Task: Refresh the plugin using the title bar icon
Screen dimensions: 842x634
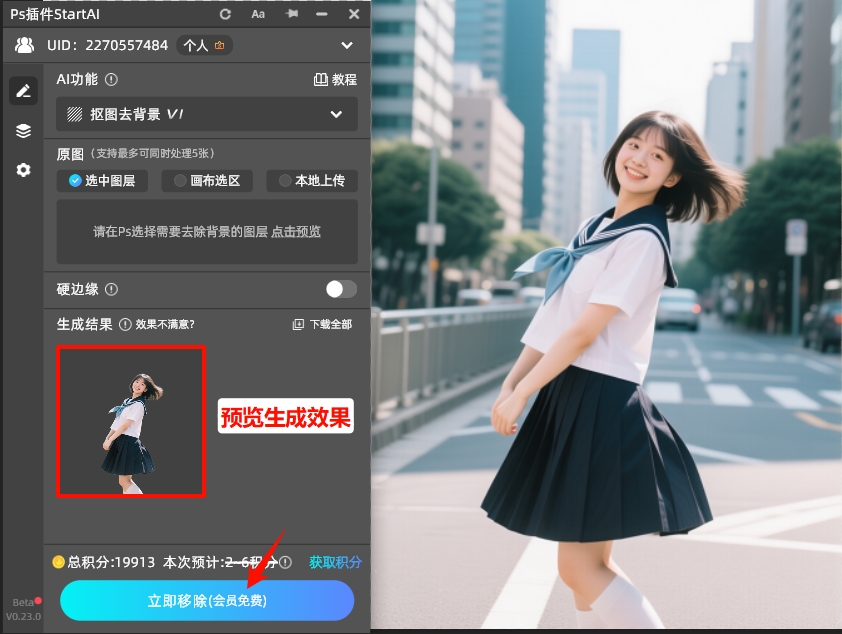Action: 226,14
